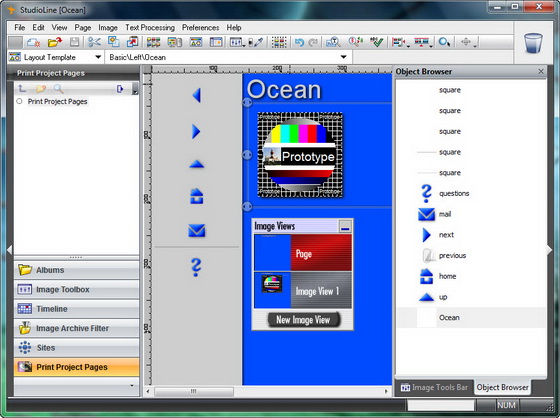
Task: Expand the bottom arrow of side panel list
Action: pos(132,385)
